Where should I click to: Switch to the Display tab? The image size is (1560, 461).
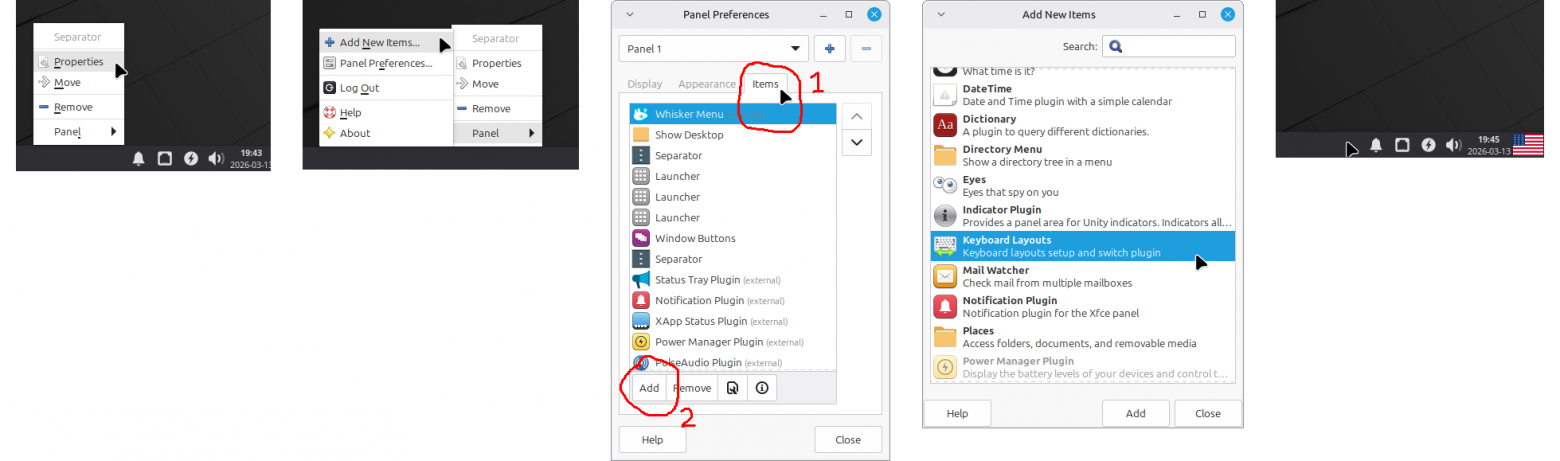[645, 84]
